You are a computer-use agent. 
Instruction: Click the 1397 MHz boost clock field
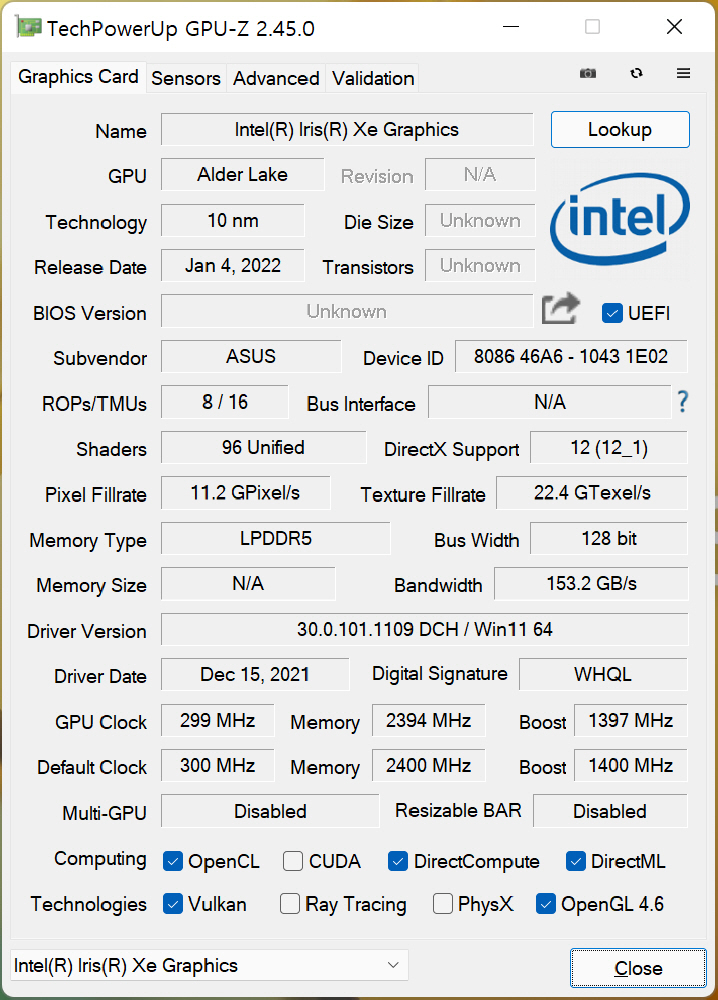pyautogui.click(x=631, y=720)
